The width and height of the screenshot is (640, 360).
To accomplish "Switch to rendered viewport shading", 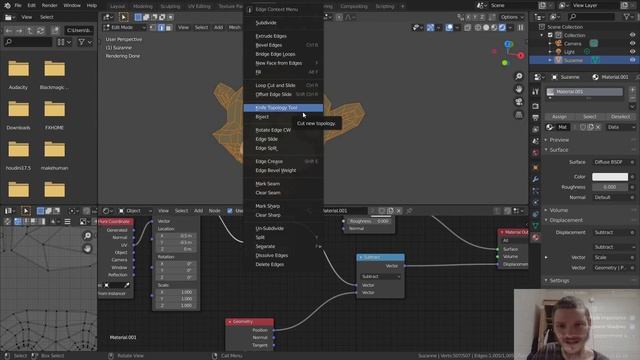I will point(502,27).
